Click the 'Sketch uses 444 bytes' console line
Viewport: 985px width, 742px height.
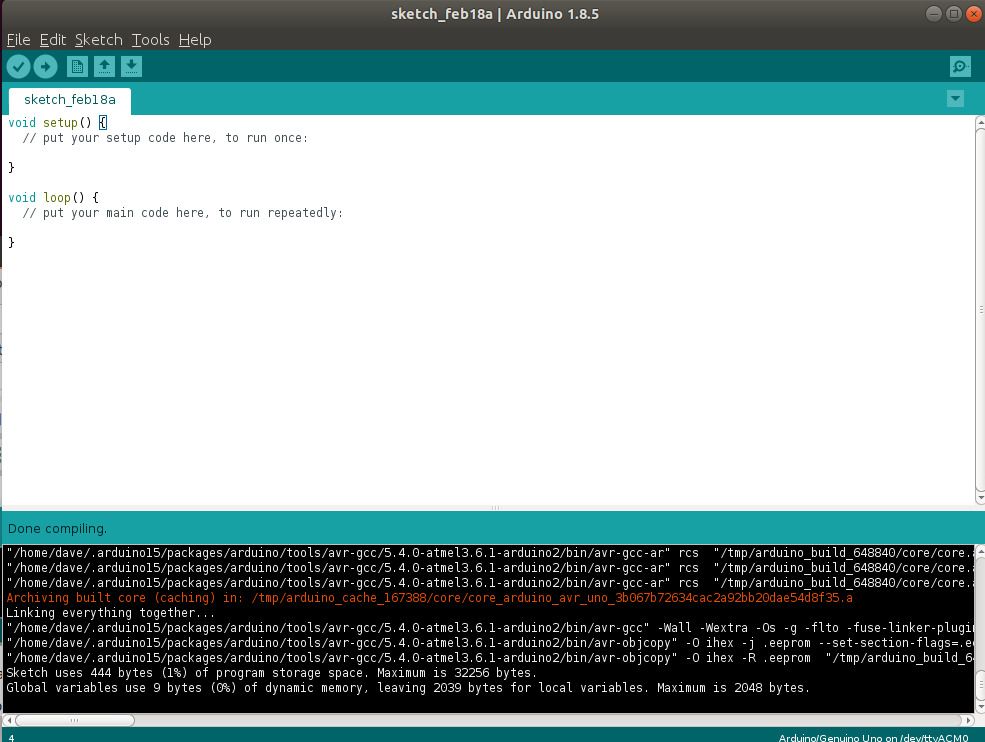click(271, 672)
